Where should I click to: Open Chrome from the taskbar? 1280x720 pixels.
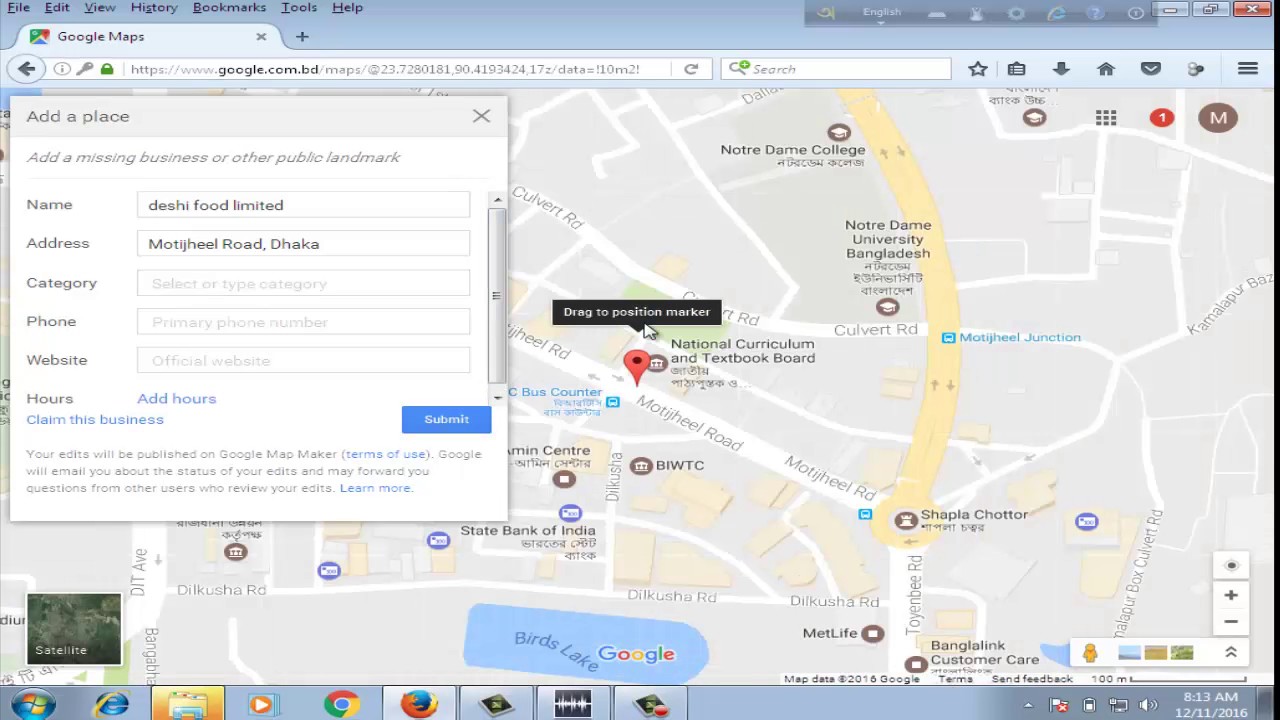point(341,704)
